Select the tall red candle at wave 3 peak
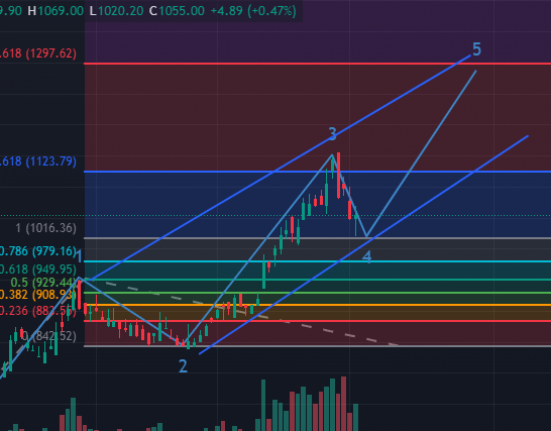The image size is (551, 431). pos(338,175)
